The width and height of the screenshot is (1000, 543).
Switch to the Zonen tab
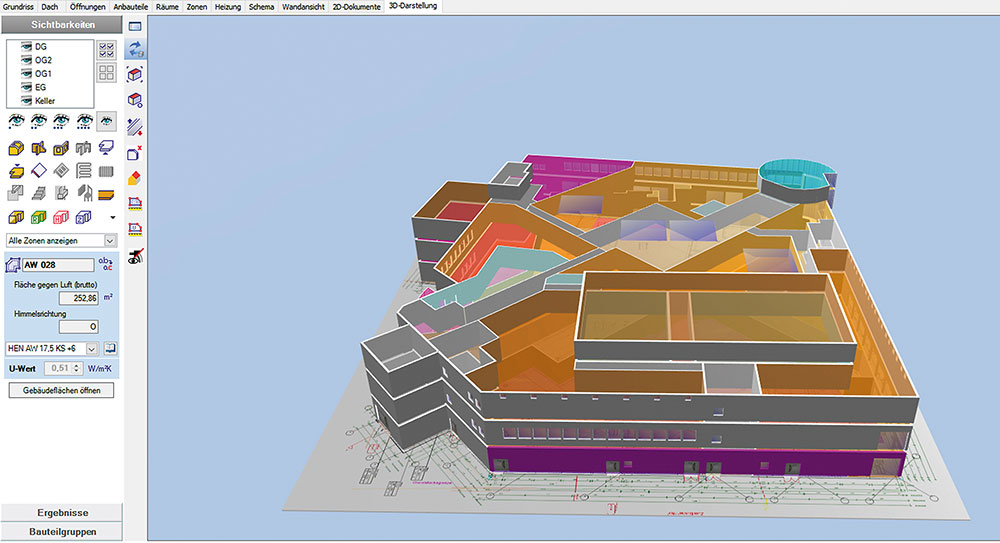(x=197, y=7)
